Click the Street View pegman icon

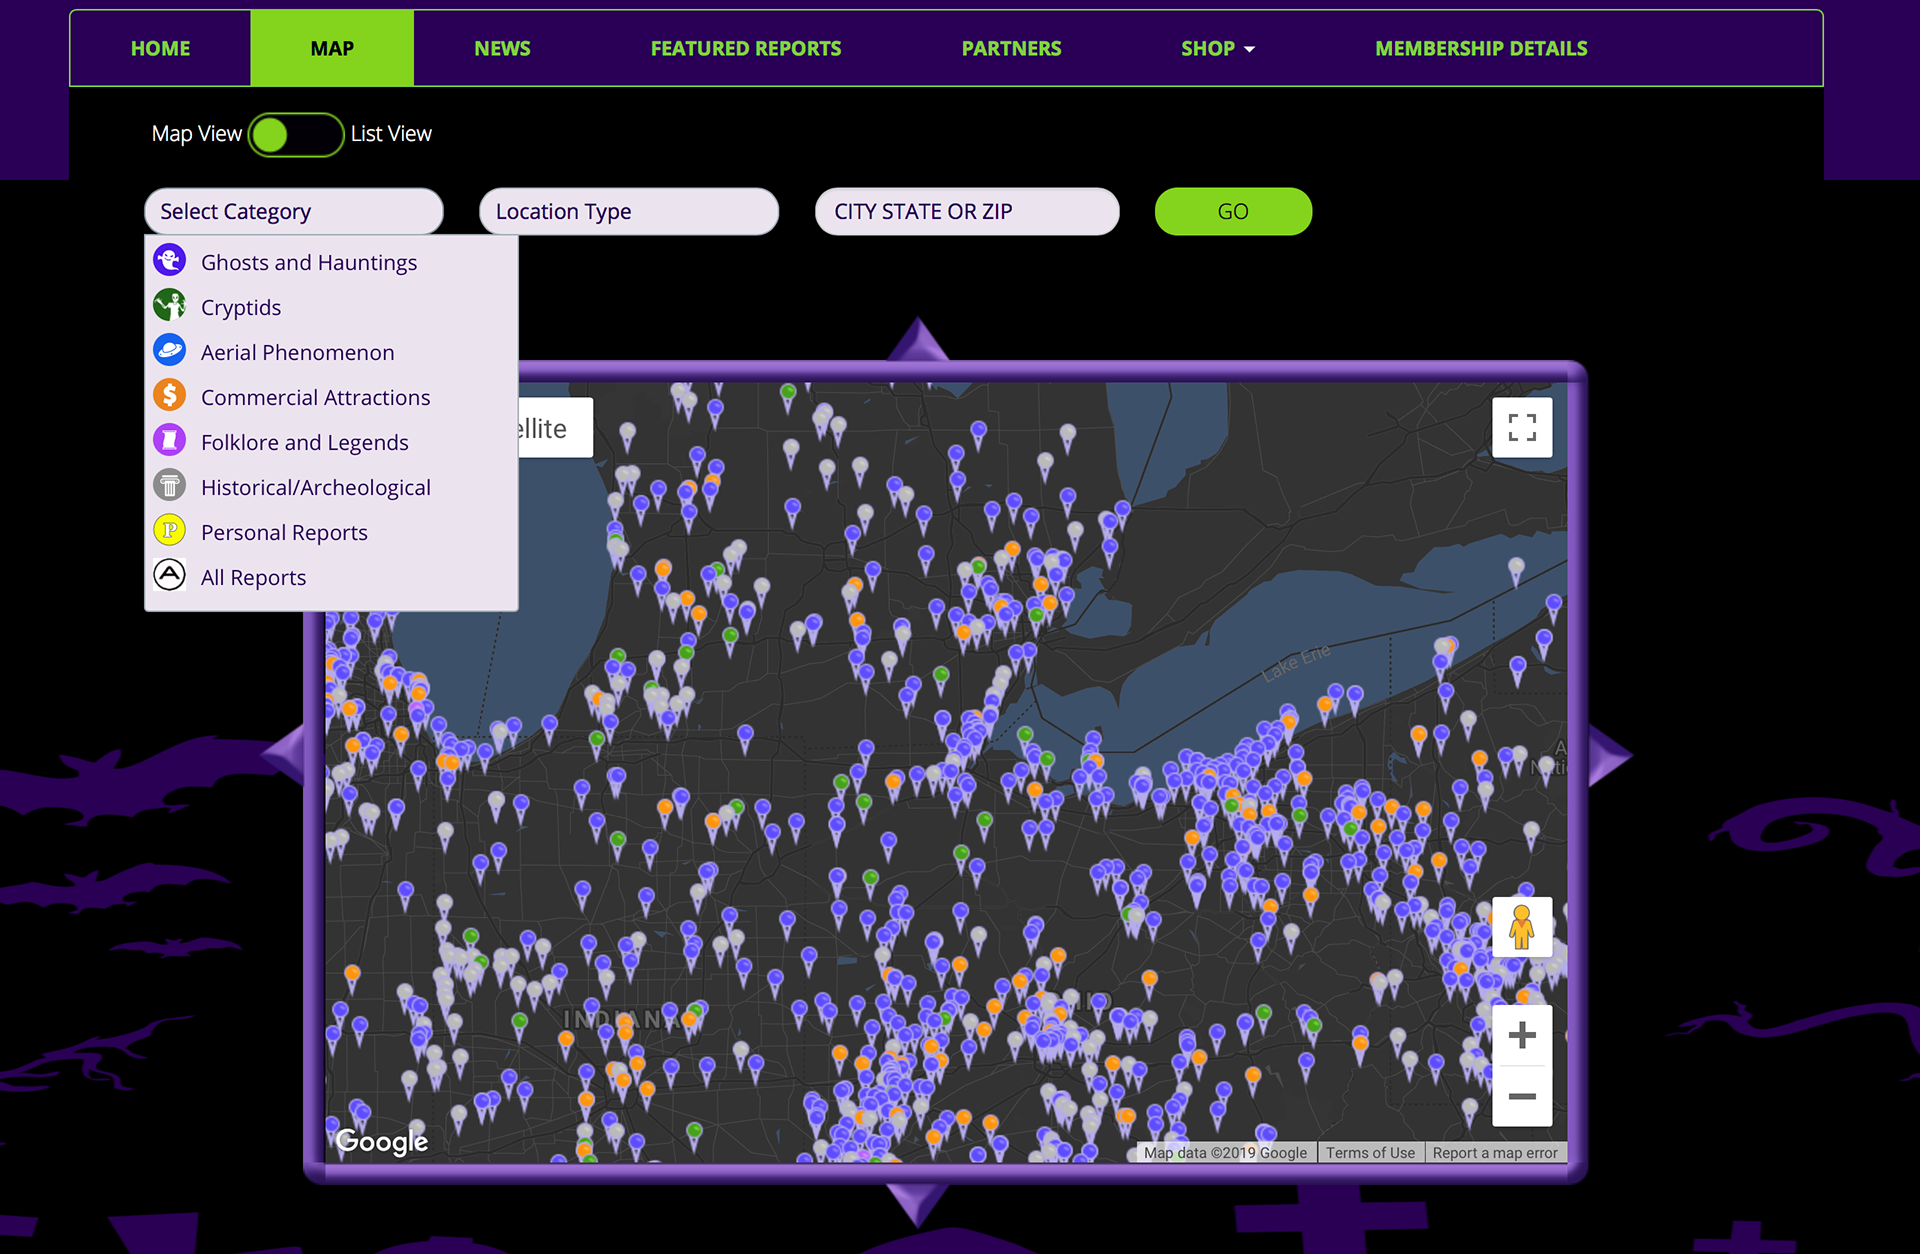click(x=1521, y=927)
